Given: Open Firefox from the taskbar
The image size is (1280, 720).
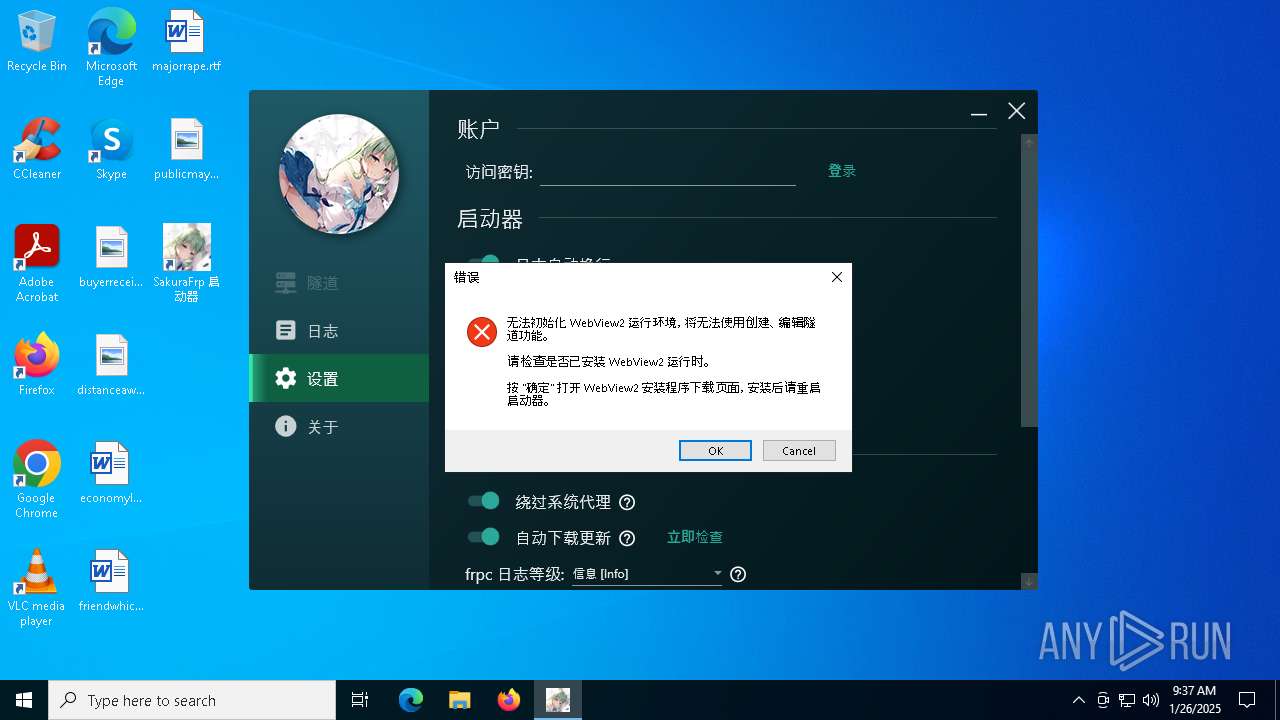Looking at the screenshot, I should (509, 700).
